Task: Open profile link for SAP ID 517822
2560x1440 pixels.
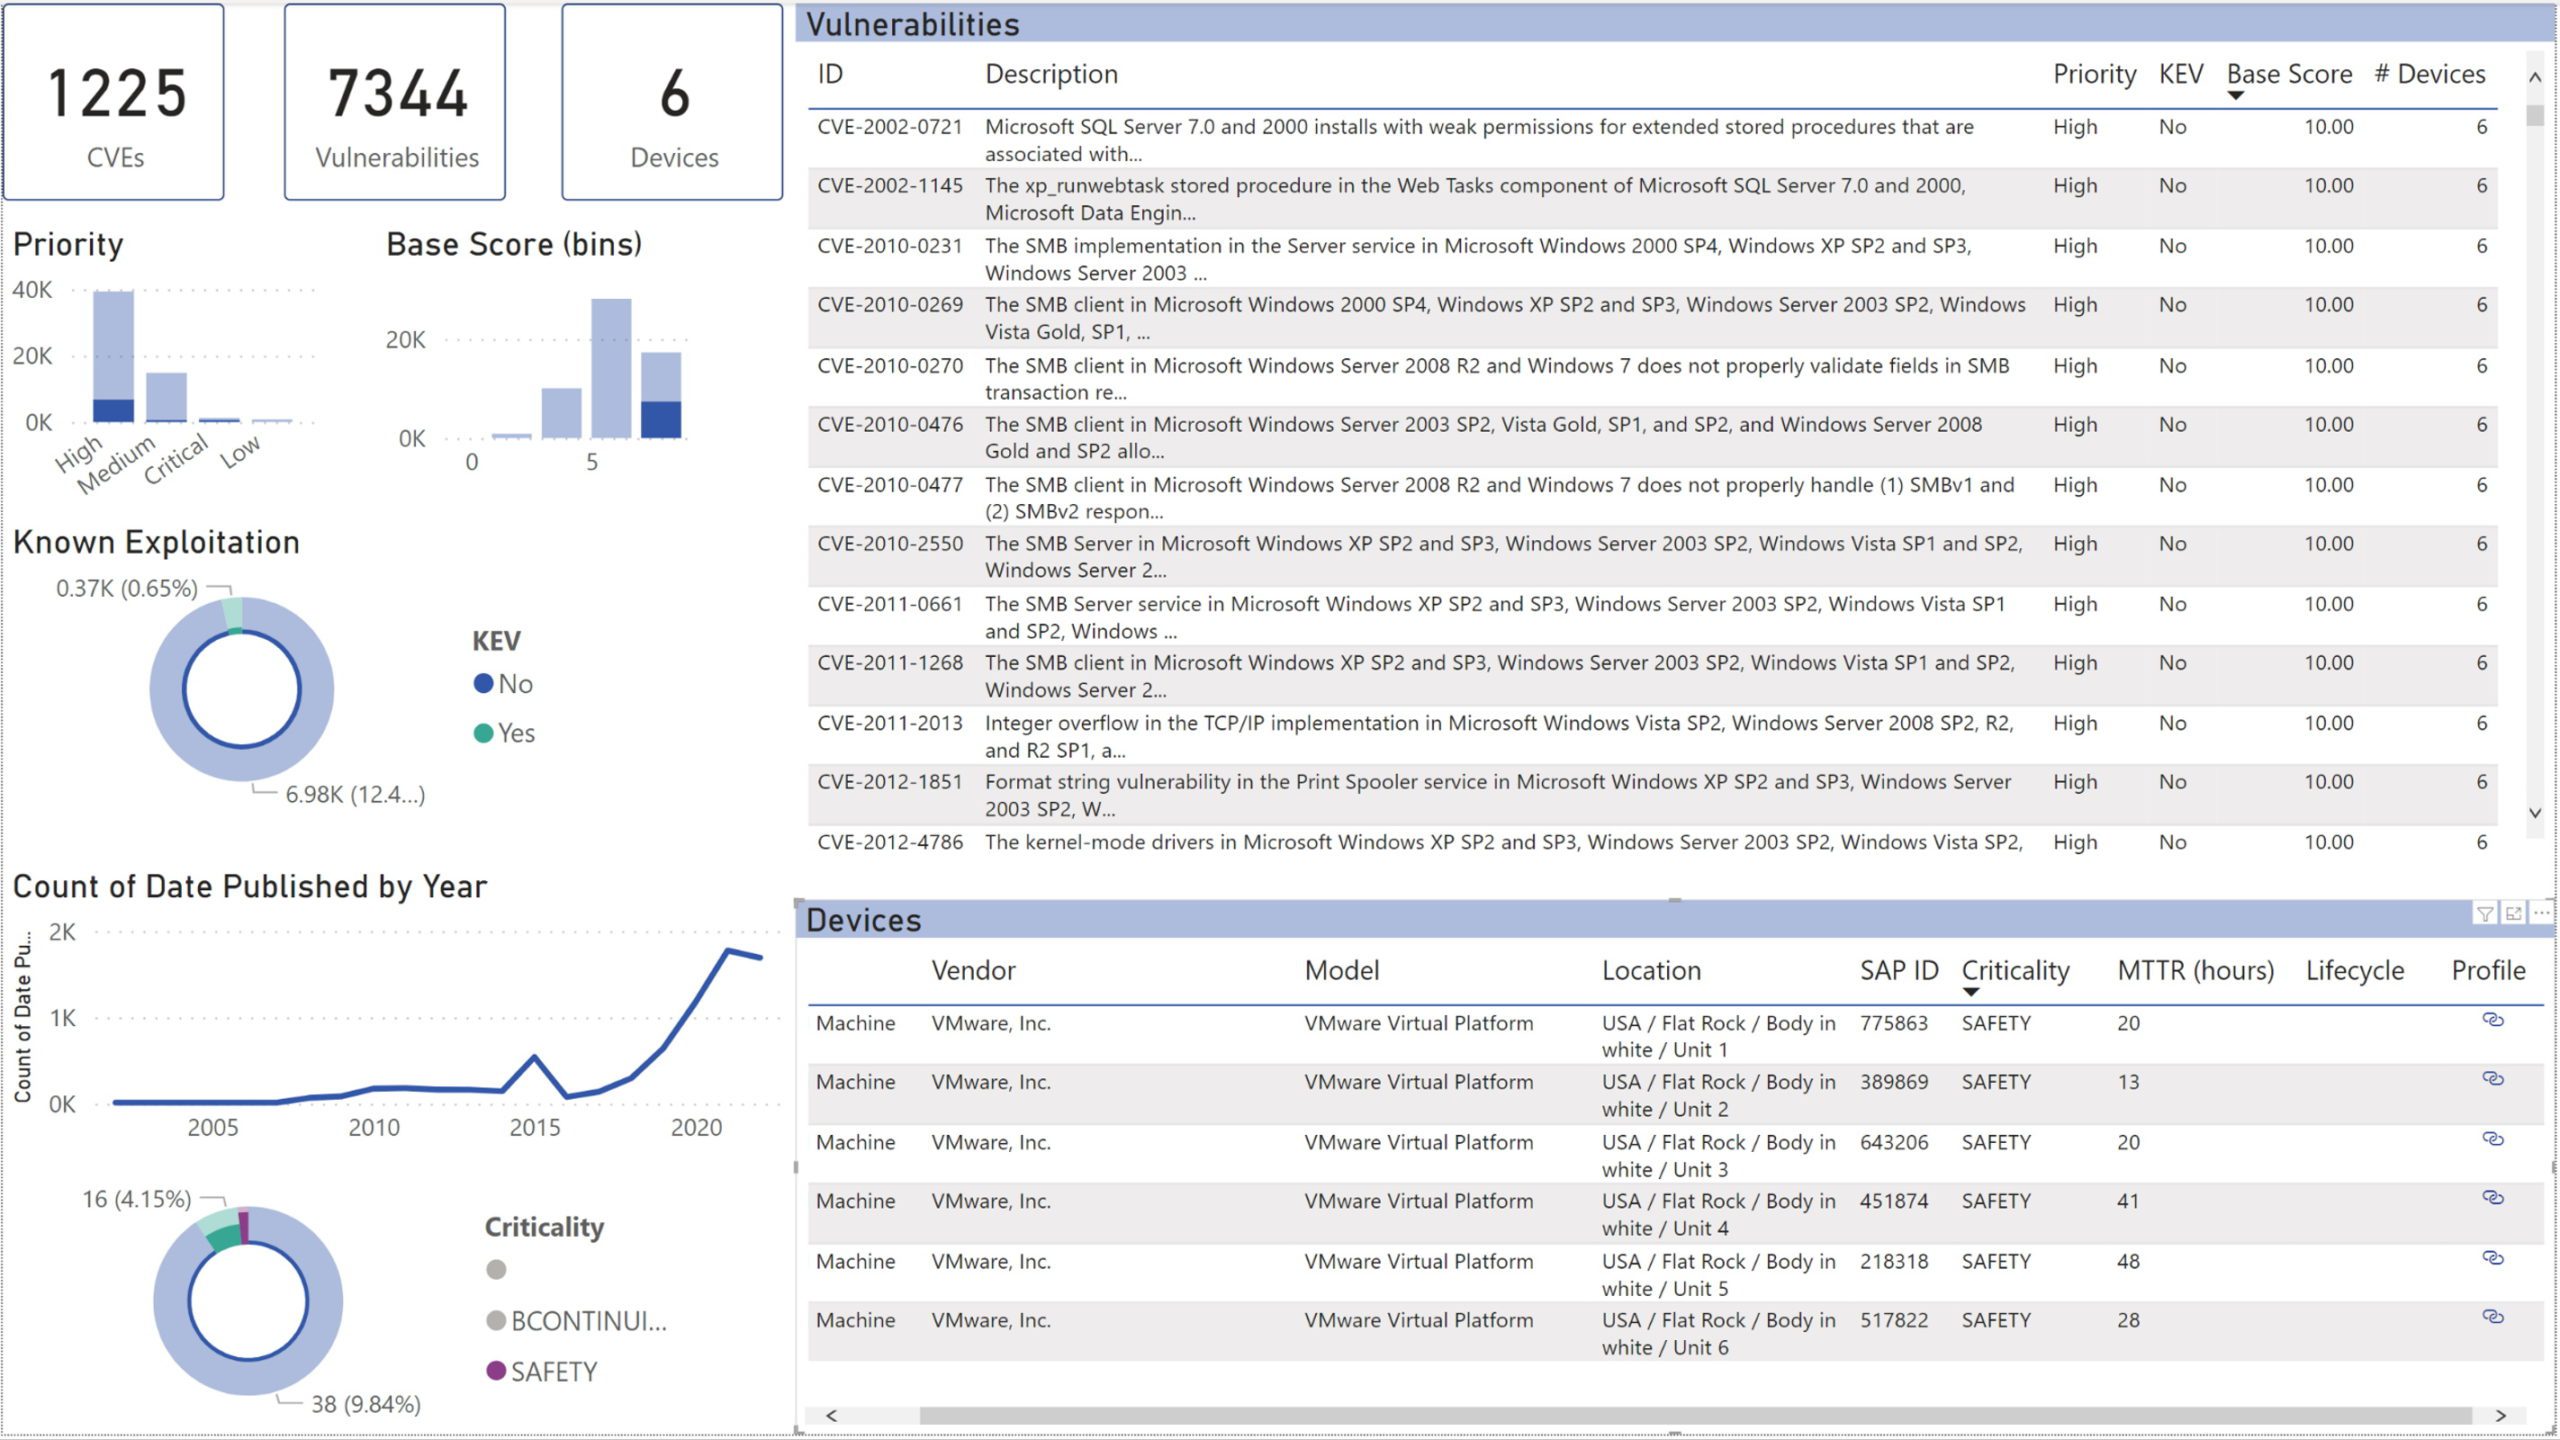Action: coord(2493,1317)
